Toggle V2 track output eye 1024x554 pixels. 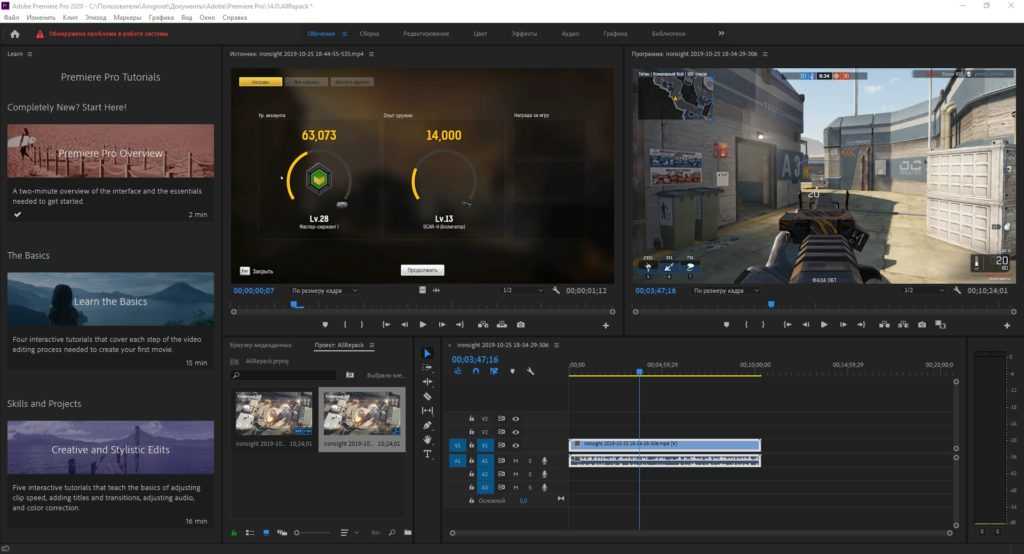515,432
